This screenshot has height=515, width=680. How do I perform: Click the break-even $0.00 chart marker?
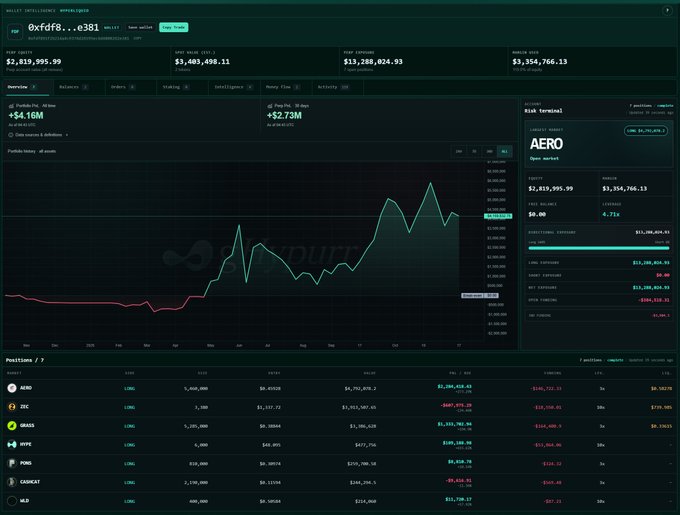480,296
